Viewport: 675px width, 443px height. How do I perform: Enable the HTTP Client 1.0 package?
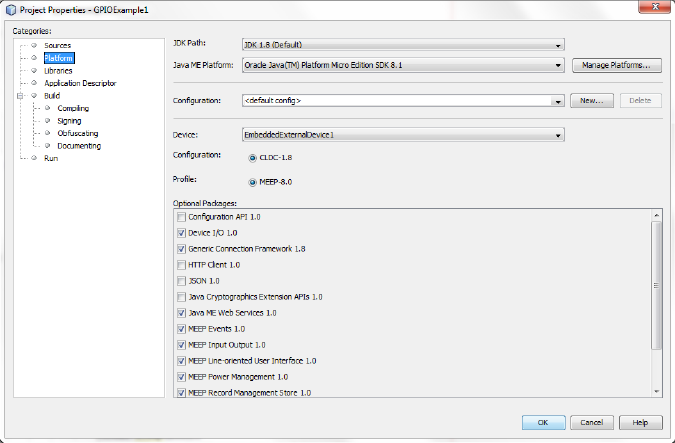coord(181,265)
